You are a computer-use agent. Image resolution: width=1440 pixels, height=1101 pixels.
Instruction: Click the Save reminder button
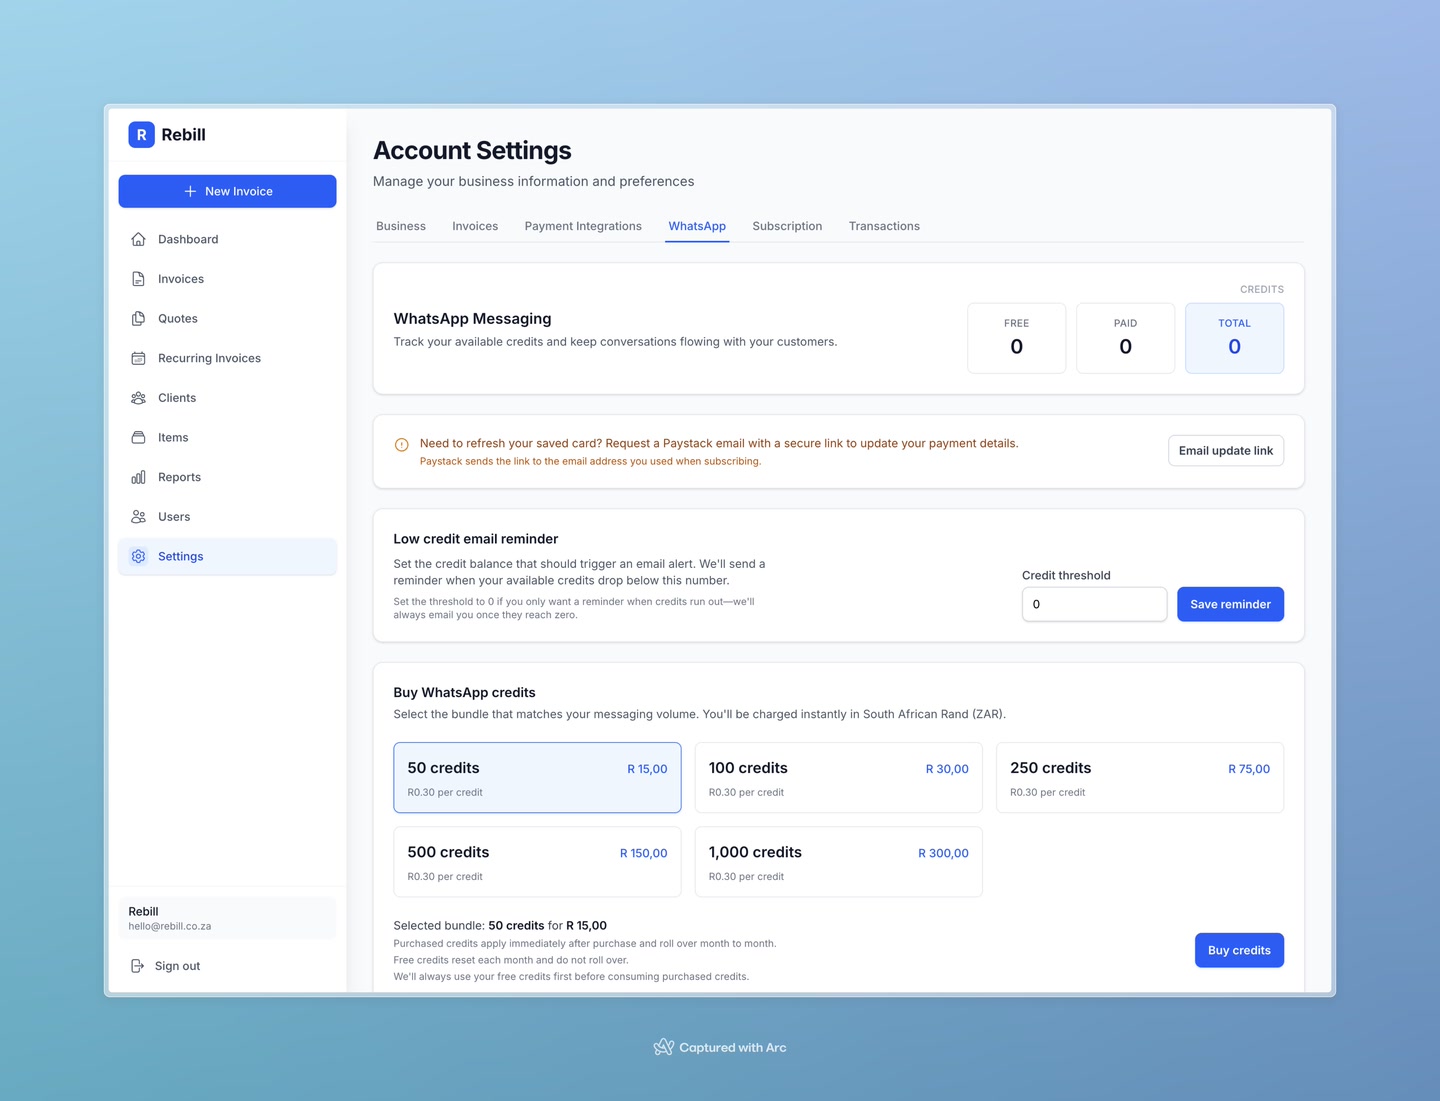tap(1230, 604)
